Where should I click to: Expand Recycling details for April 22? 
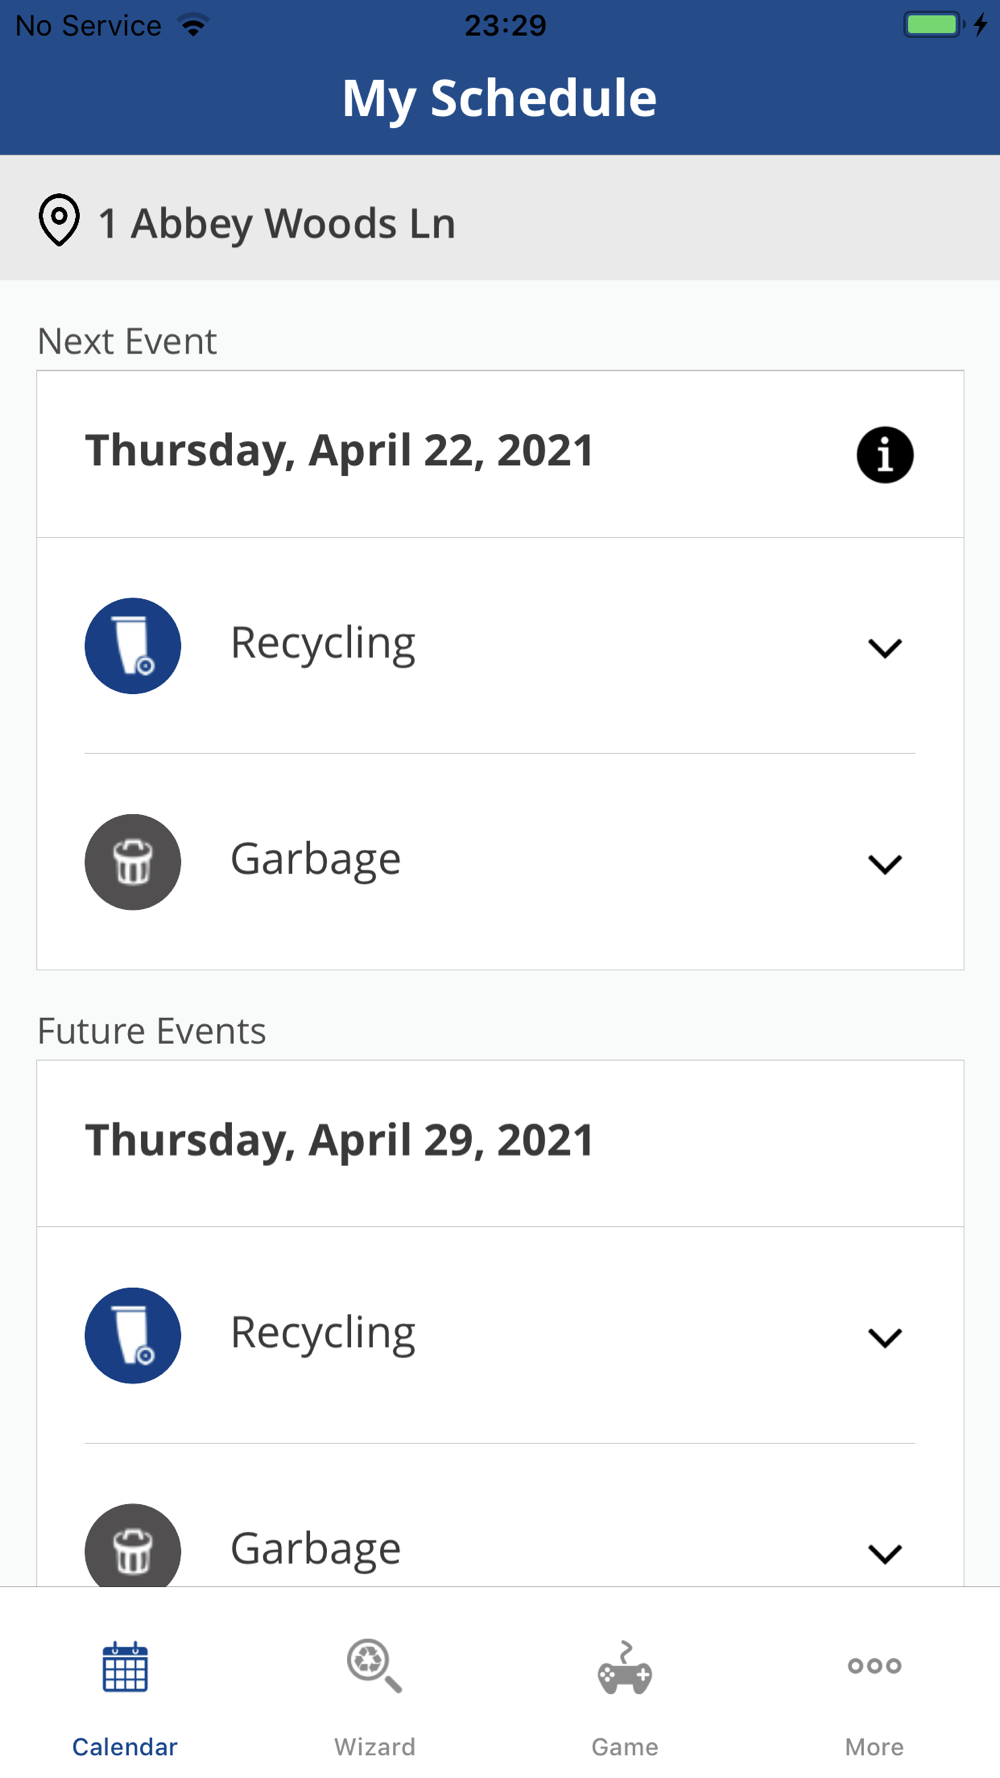(x=885, y=648)
